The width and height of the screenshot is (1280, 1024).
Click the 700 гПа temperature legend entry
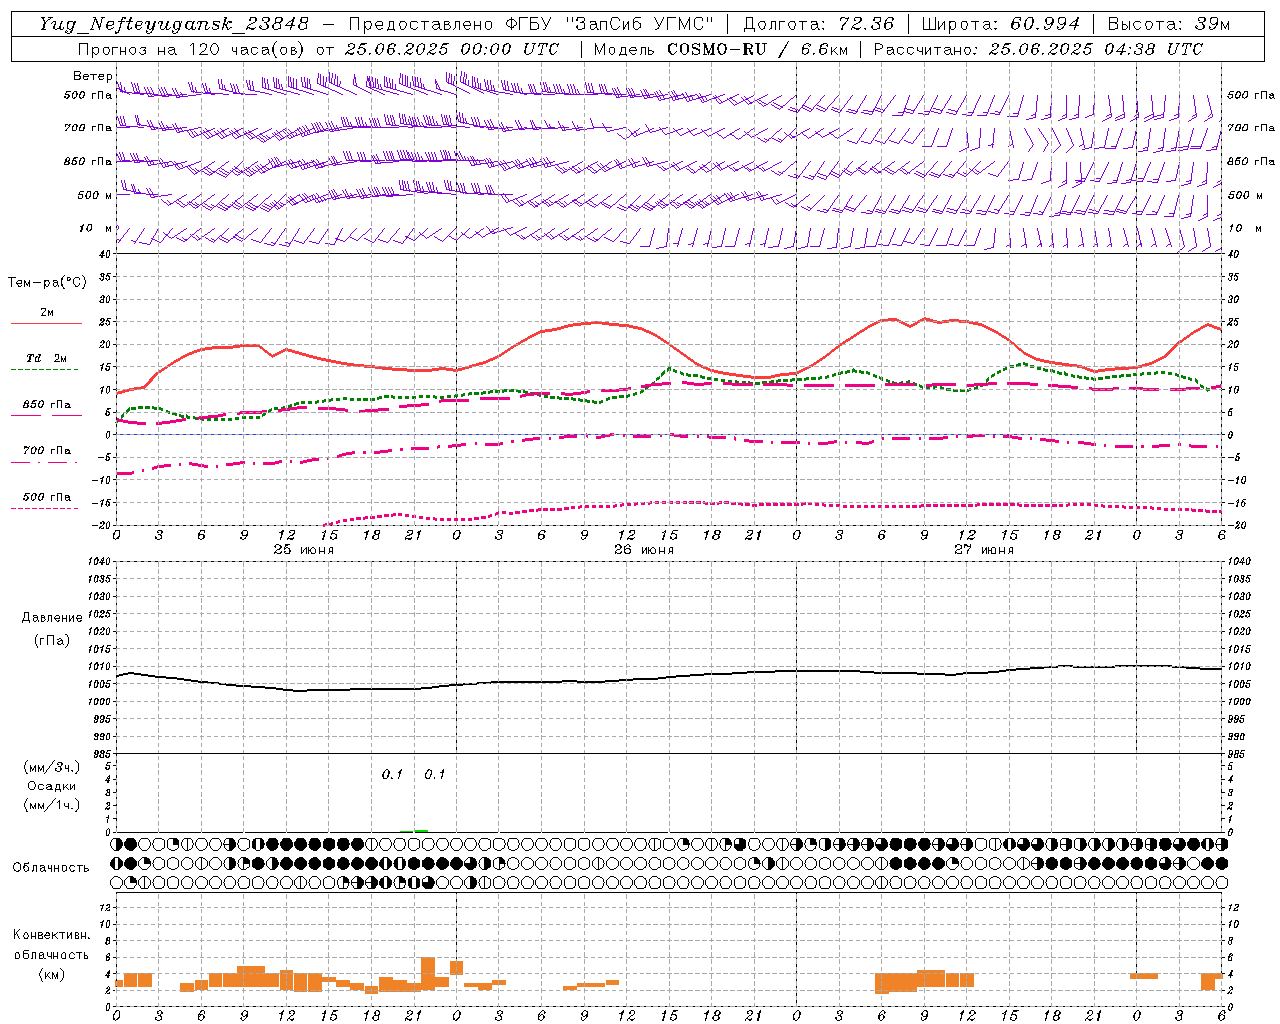(x=46, y=451)
